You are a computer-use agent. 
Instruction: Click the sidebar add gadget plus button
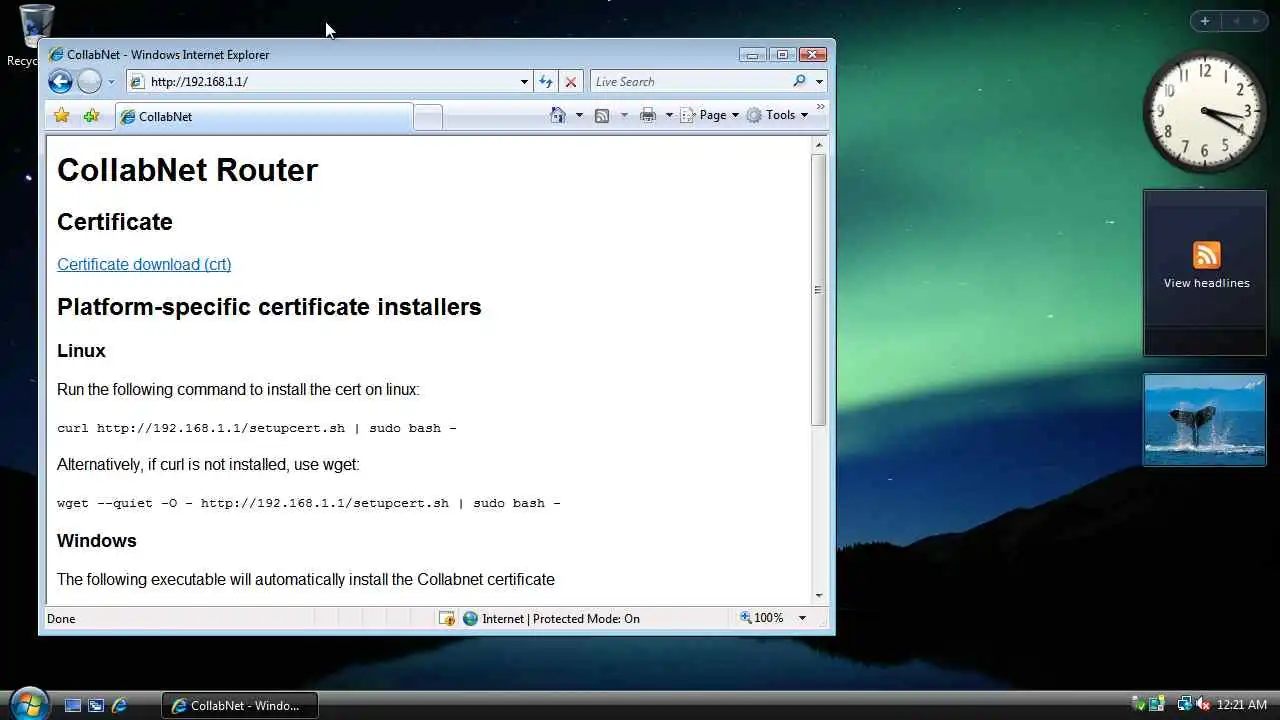pos(1205,21)
